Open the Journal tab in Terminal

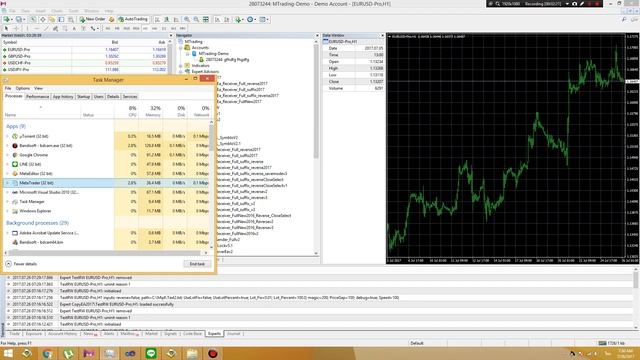coord(233,334)
